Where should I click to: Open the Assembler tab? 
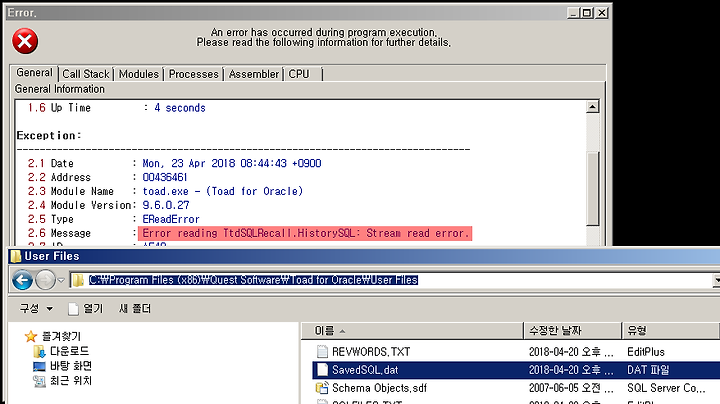[x=253, y=74]
